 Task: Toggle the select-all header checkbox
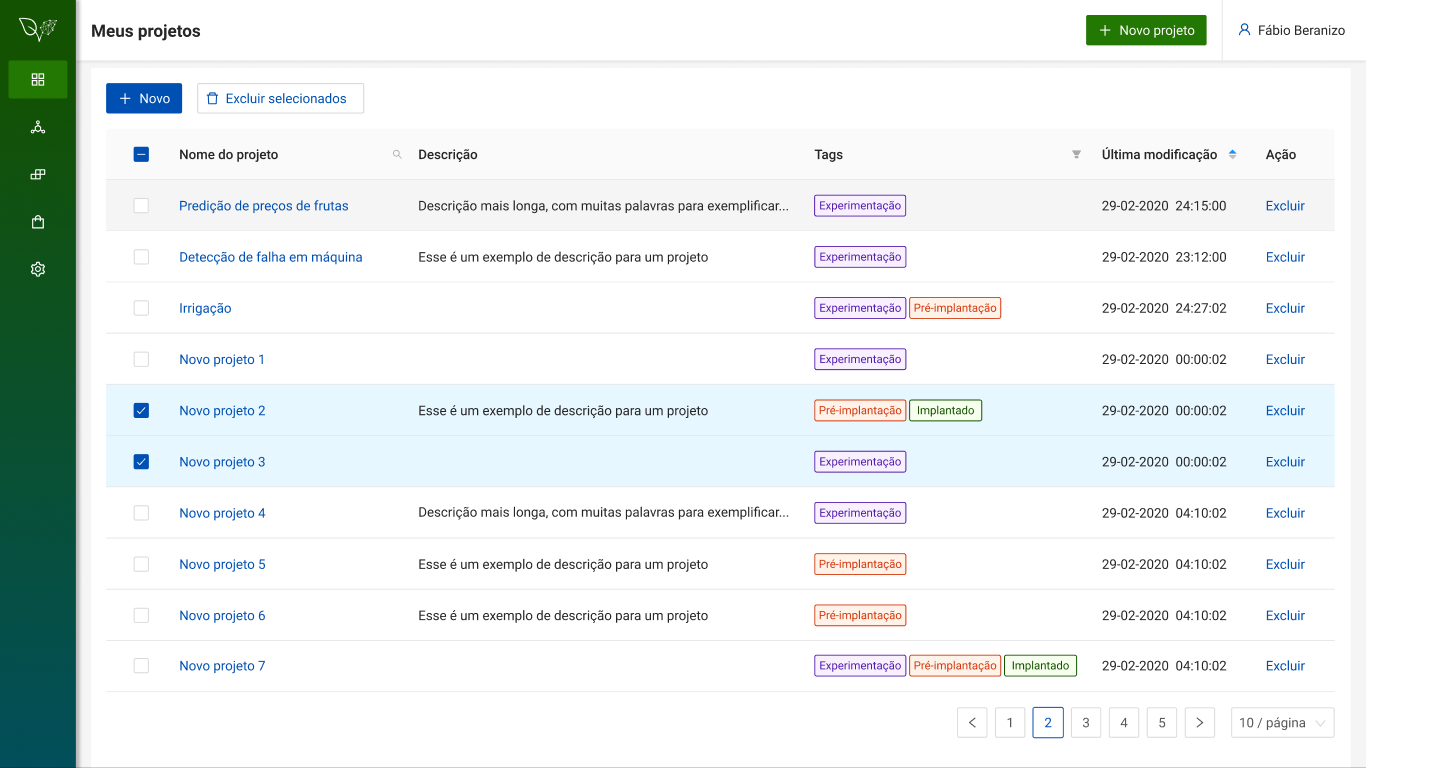point(141,154)
